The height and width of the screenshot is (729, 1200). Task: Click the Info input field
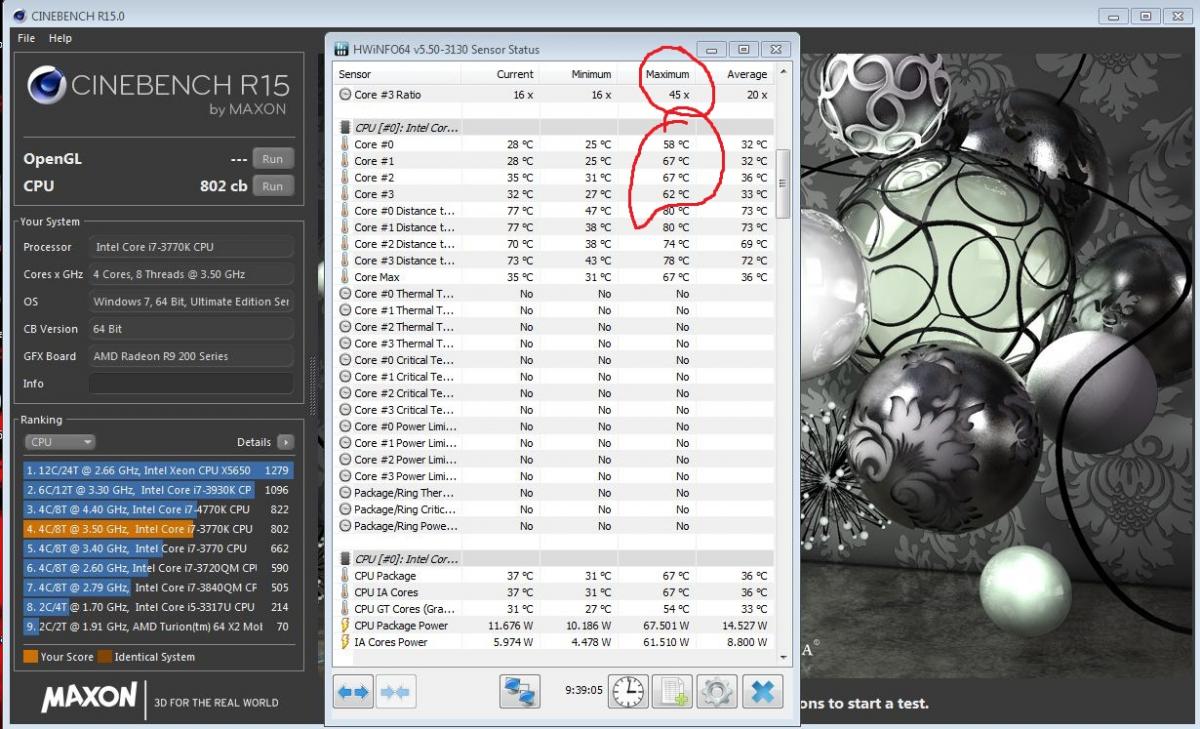(x=191, y=383)
